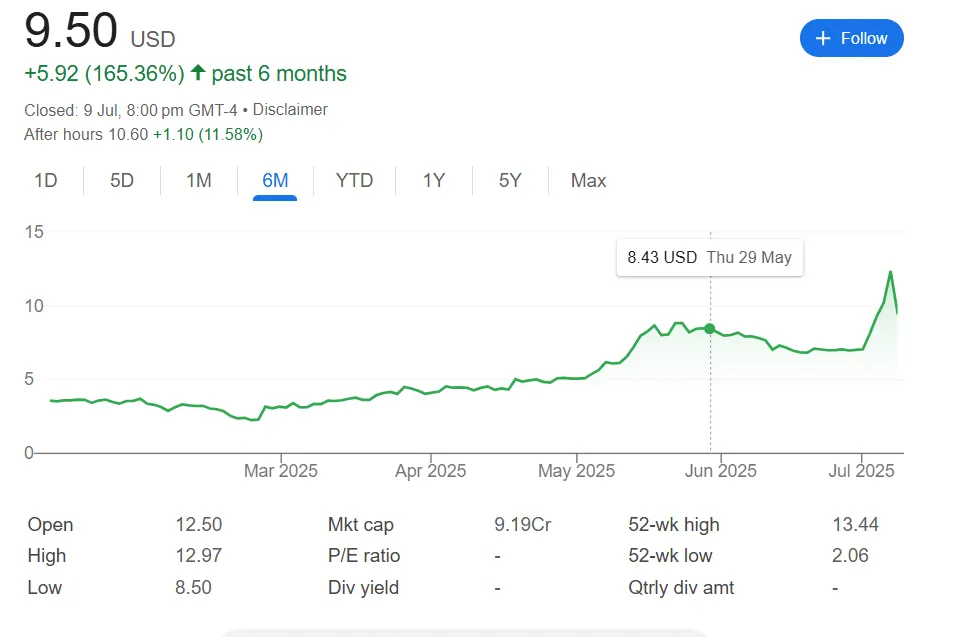Click the plus icon in Follow button
The width and height of the screenshot is (967, 637).
823,38
